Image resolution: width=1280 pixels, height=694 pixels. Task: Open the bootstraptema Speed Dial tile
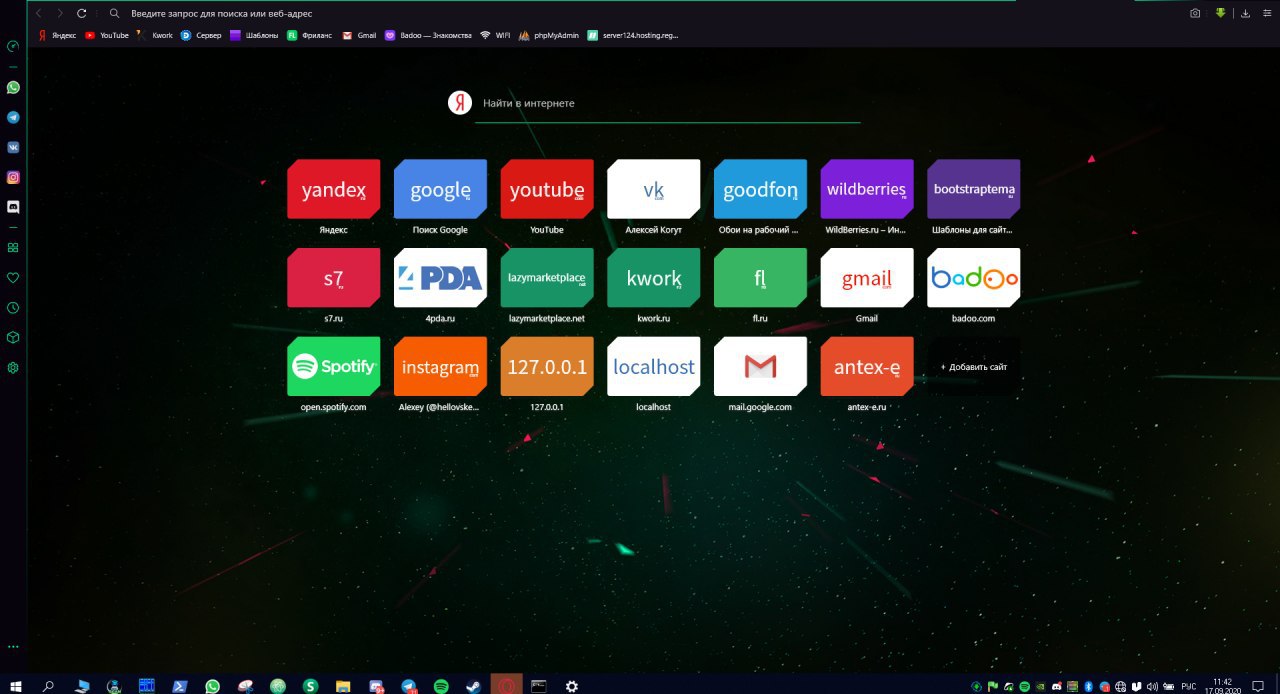tap(974, 189)
